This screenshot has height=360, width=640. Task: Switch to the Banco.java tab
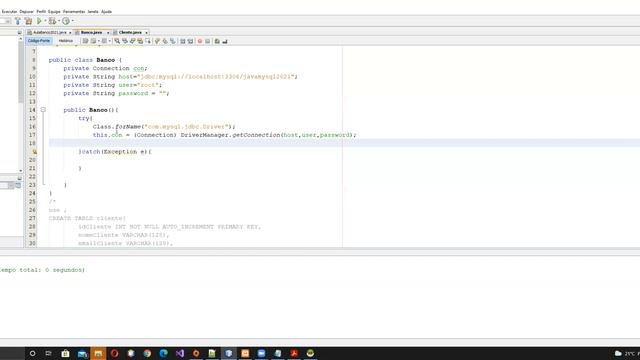[x=91, y=32]
